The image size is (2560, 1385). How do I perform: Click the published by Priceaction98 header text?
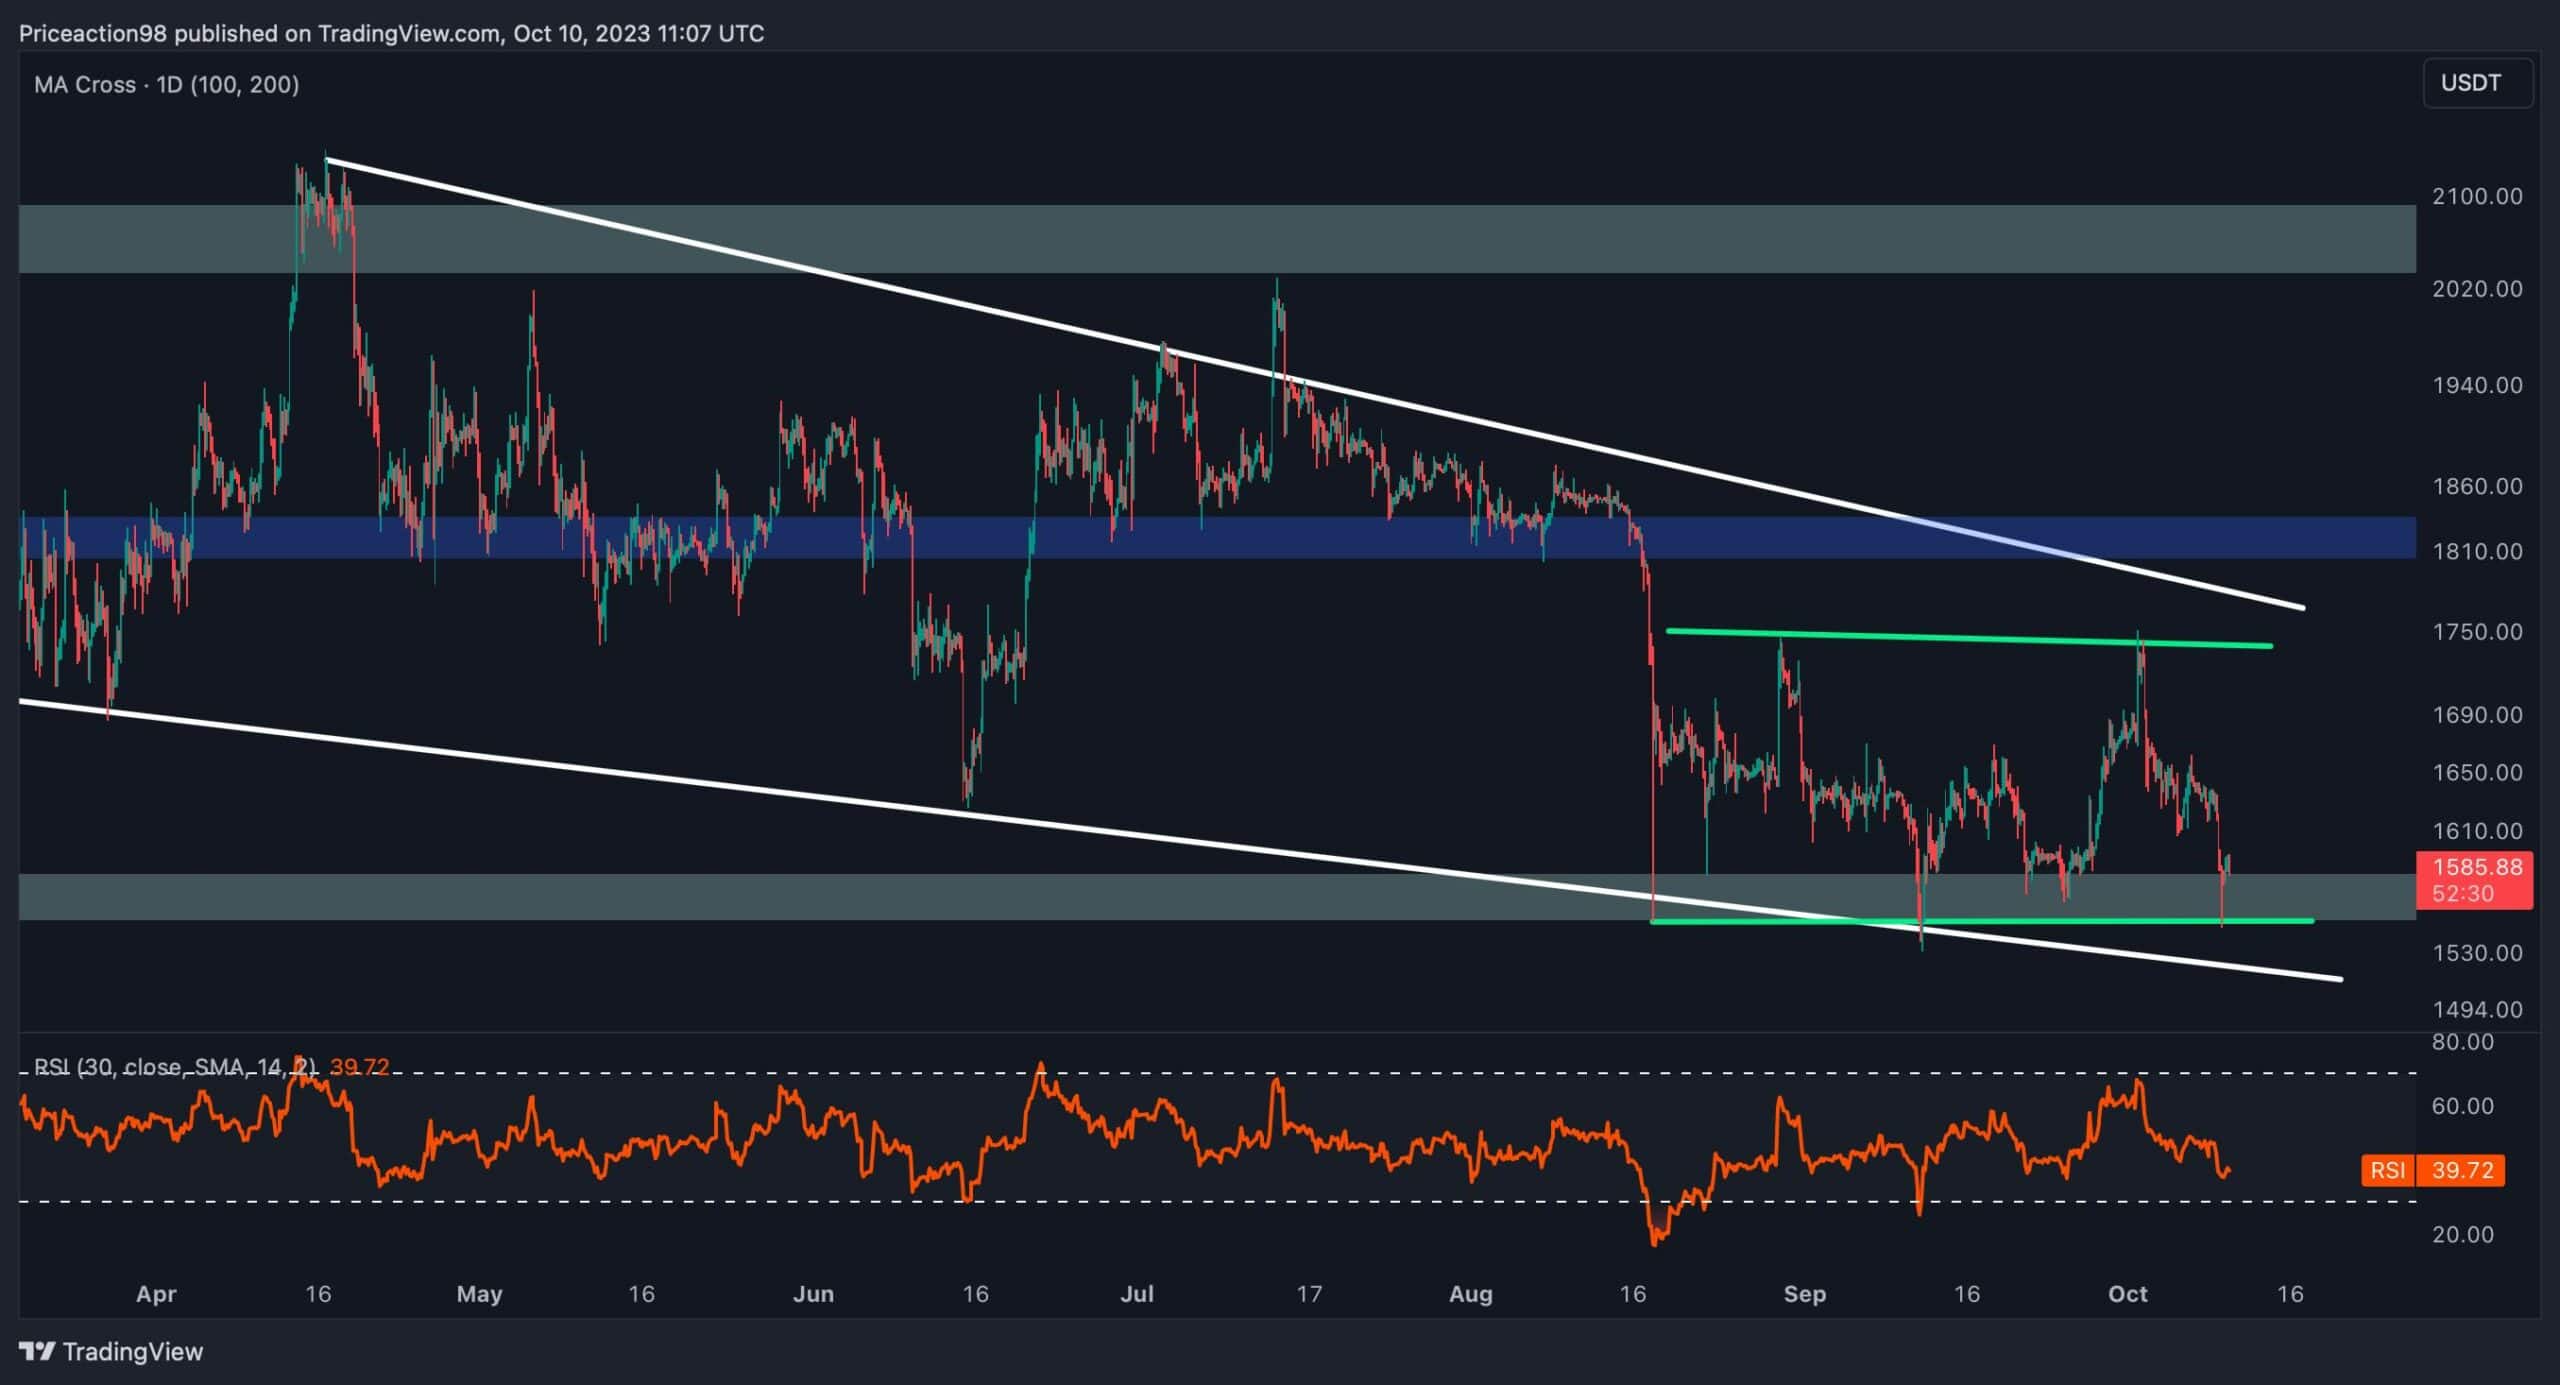coord(391,34)
